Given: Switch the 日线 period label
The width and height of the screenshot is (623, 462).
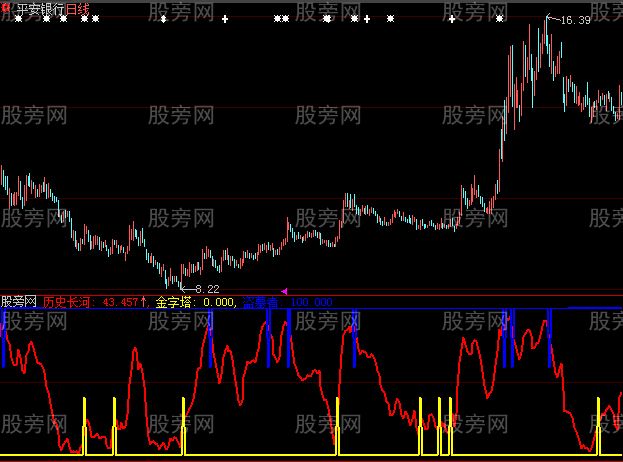Looking at the screenshot, I should [78, 7].
